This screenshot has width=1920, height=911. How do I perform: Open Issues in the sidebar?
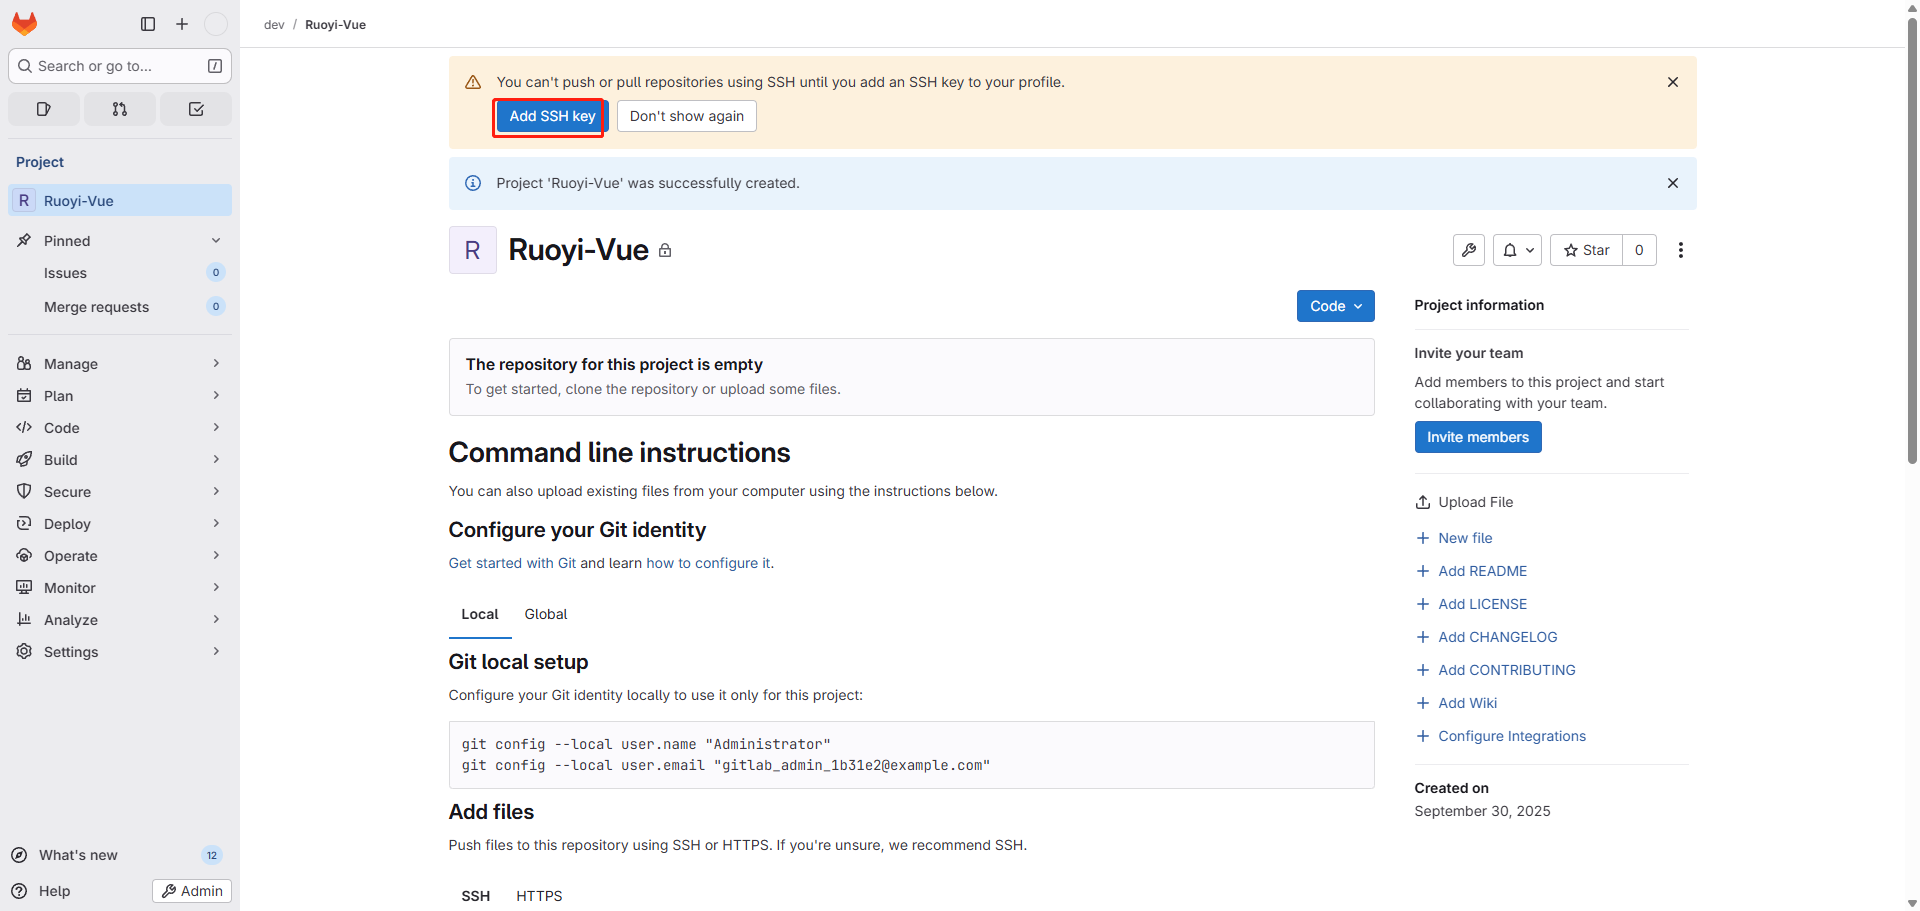pos(120,273)
